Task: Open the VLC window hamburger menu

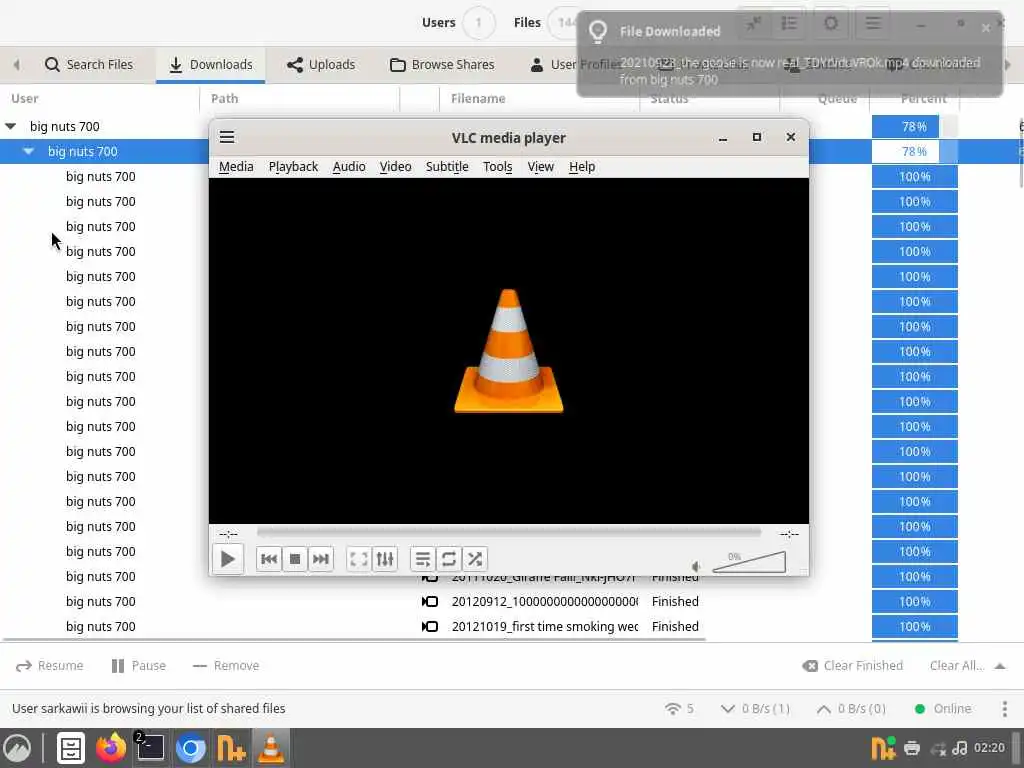Action: click(x=227, y=137)
